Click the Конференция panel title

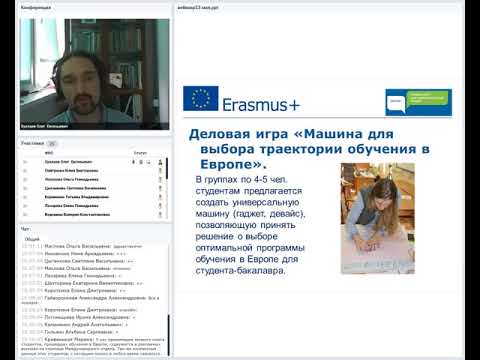pyautogui.click(x=36, y=7)
